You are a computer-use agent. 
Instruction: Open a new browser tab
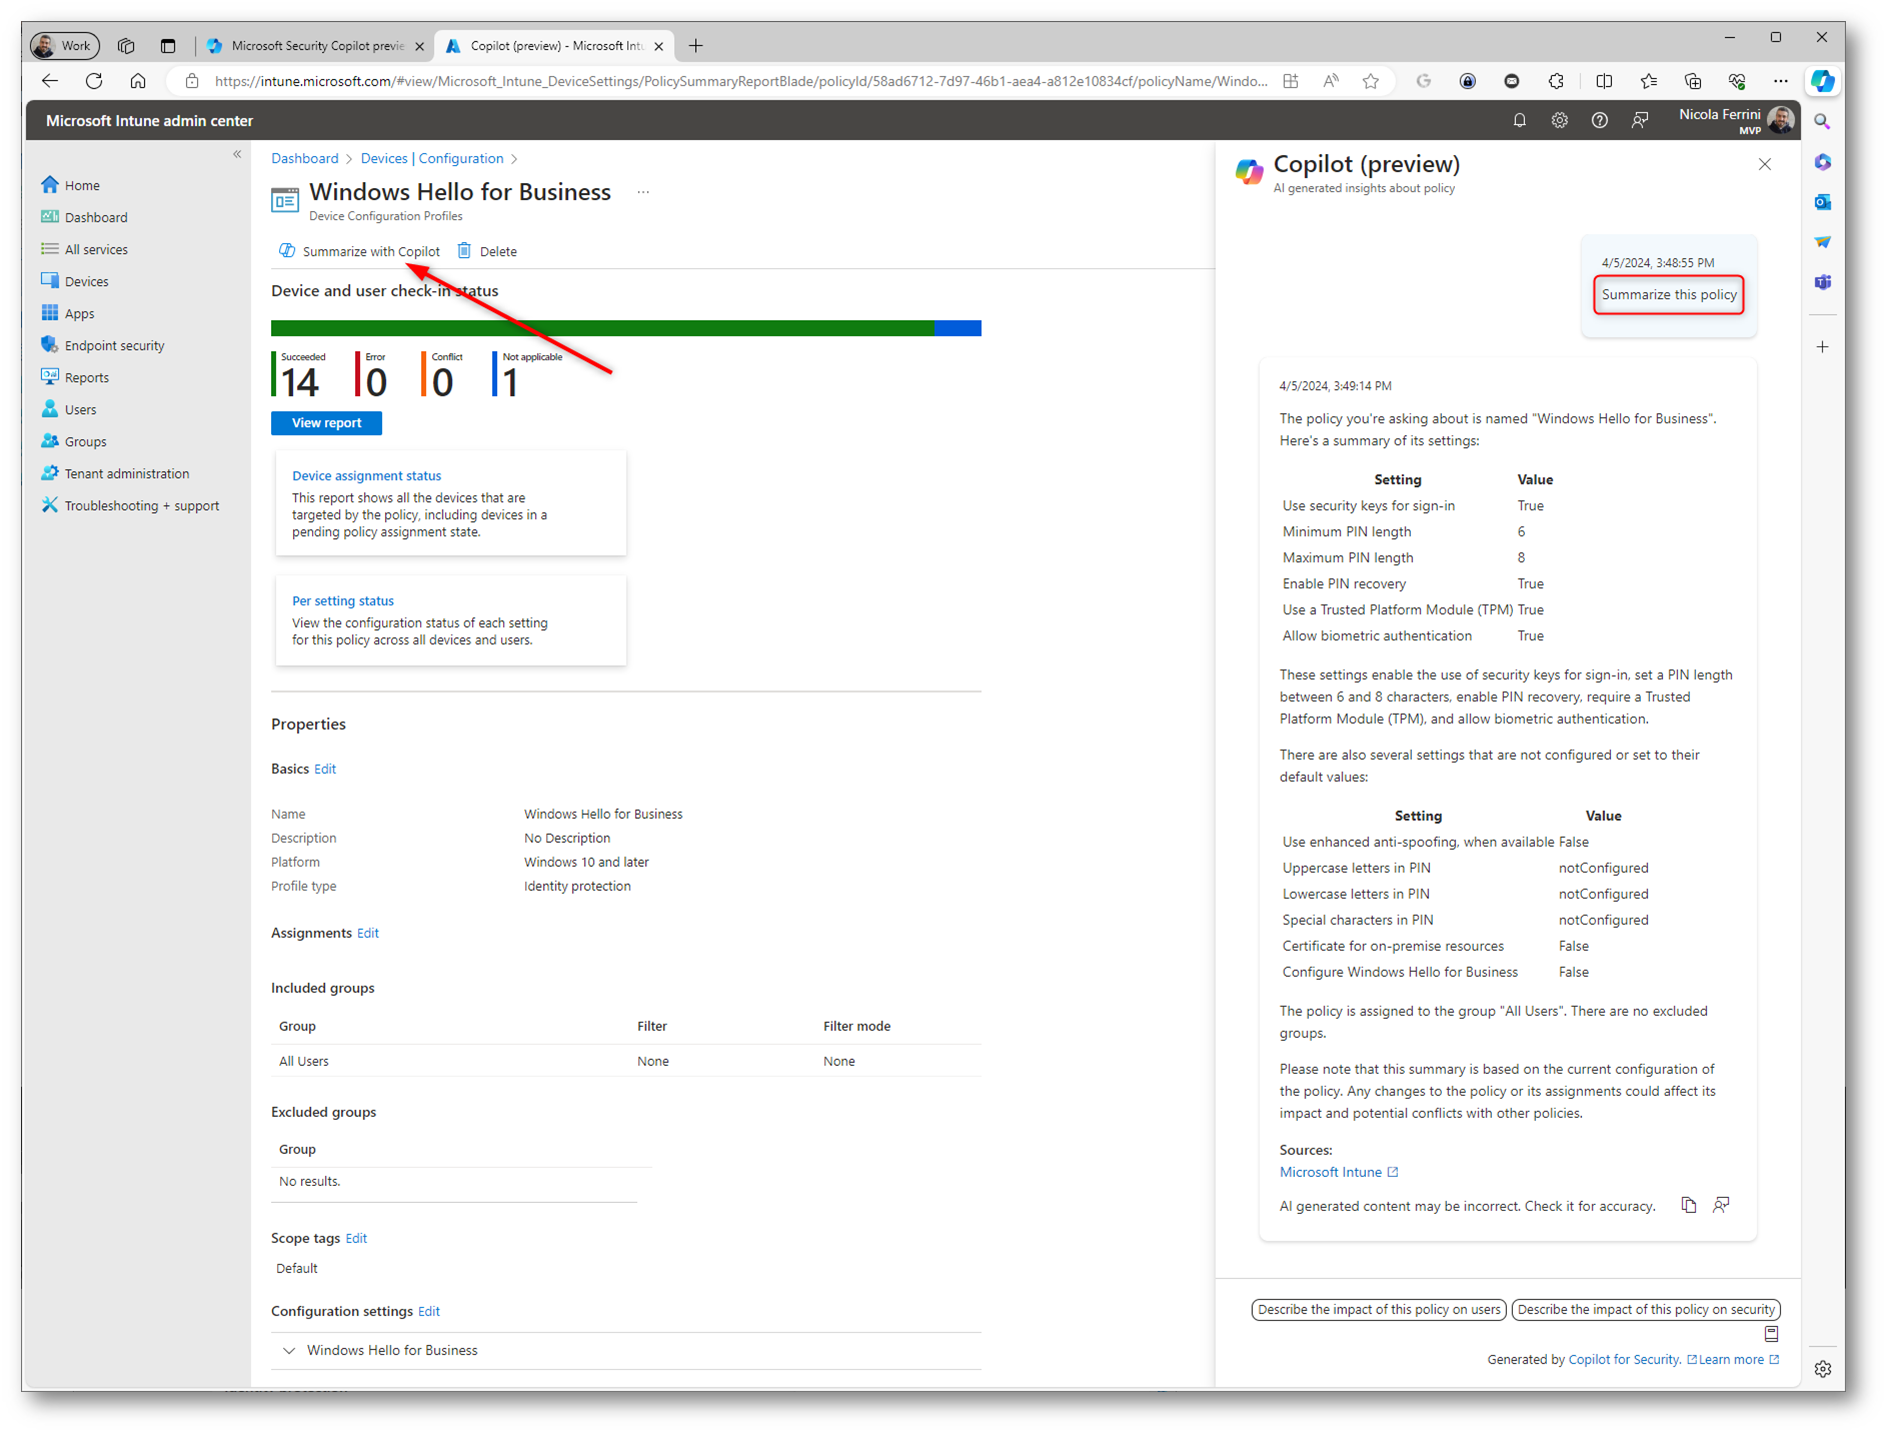696,45
